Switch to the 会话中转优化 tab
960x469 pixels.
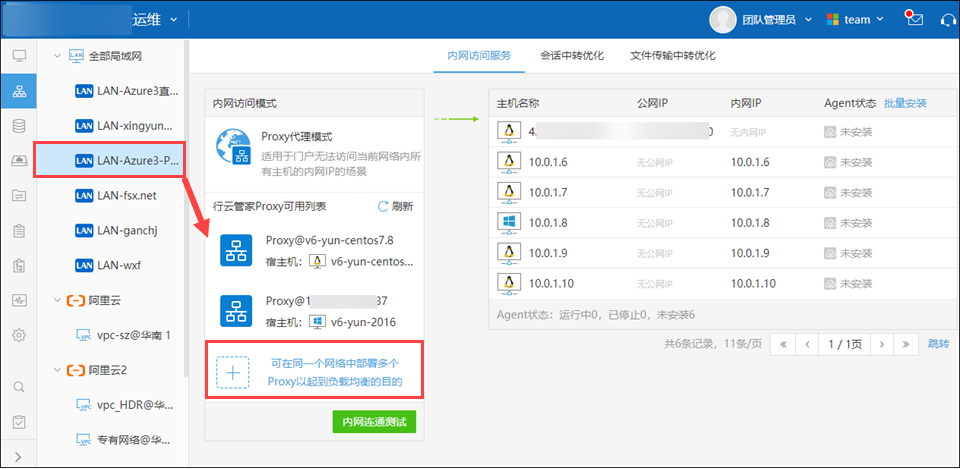(x=571, y=56)
